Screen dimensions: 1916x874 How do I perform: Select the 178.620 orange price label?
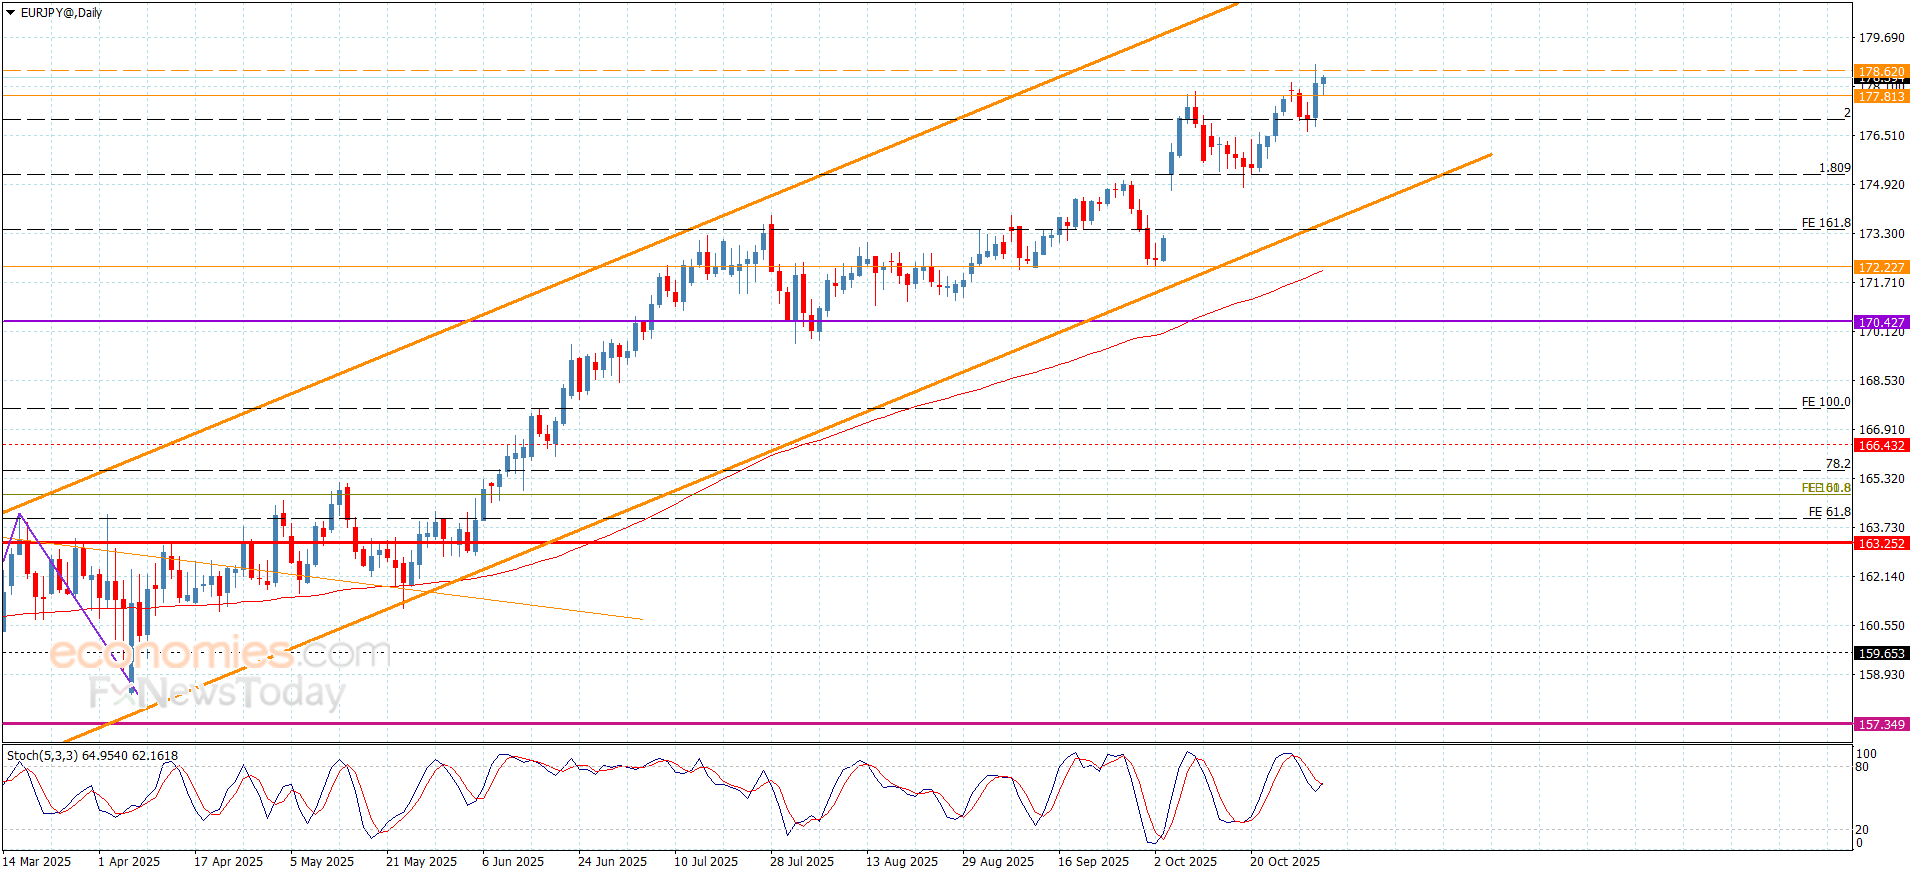pos(1881,72)
